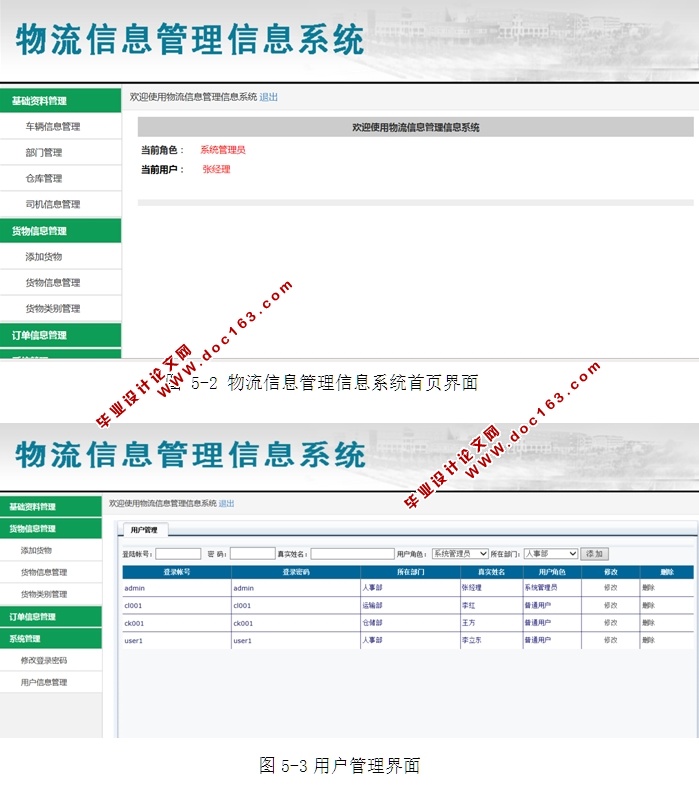Open the 所在部门 dropdown
Viewport: 699px width, 796px height.
551,553
